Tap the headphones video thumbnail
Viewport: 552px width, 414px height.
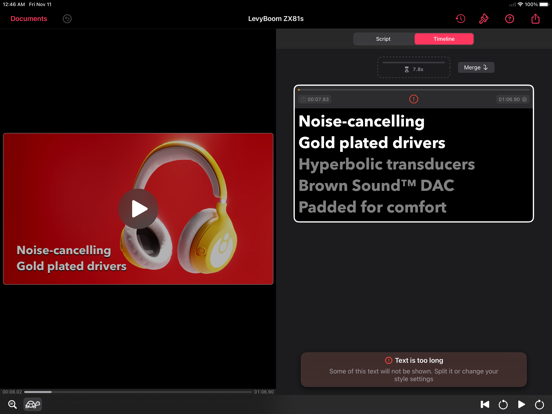pyautogui.click(x=138, y=209)
